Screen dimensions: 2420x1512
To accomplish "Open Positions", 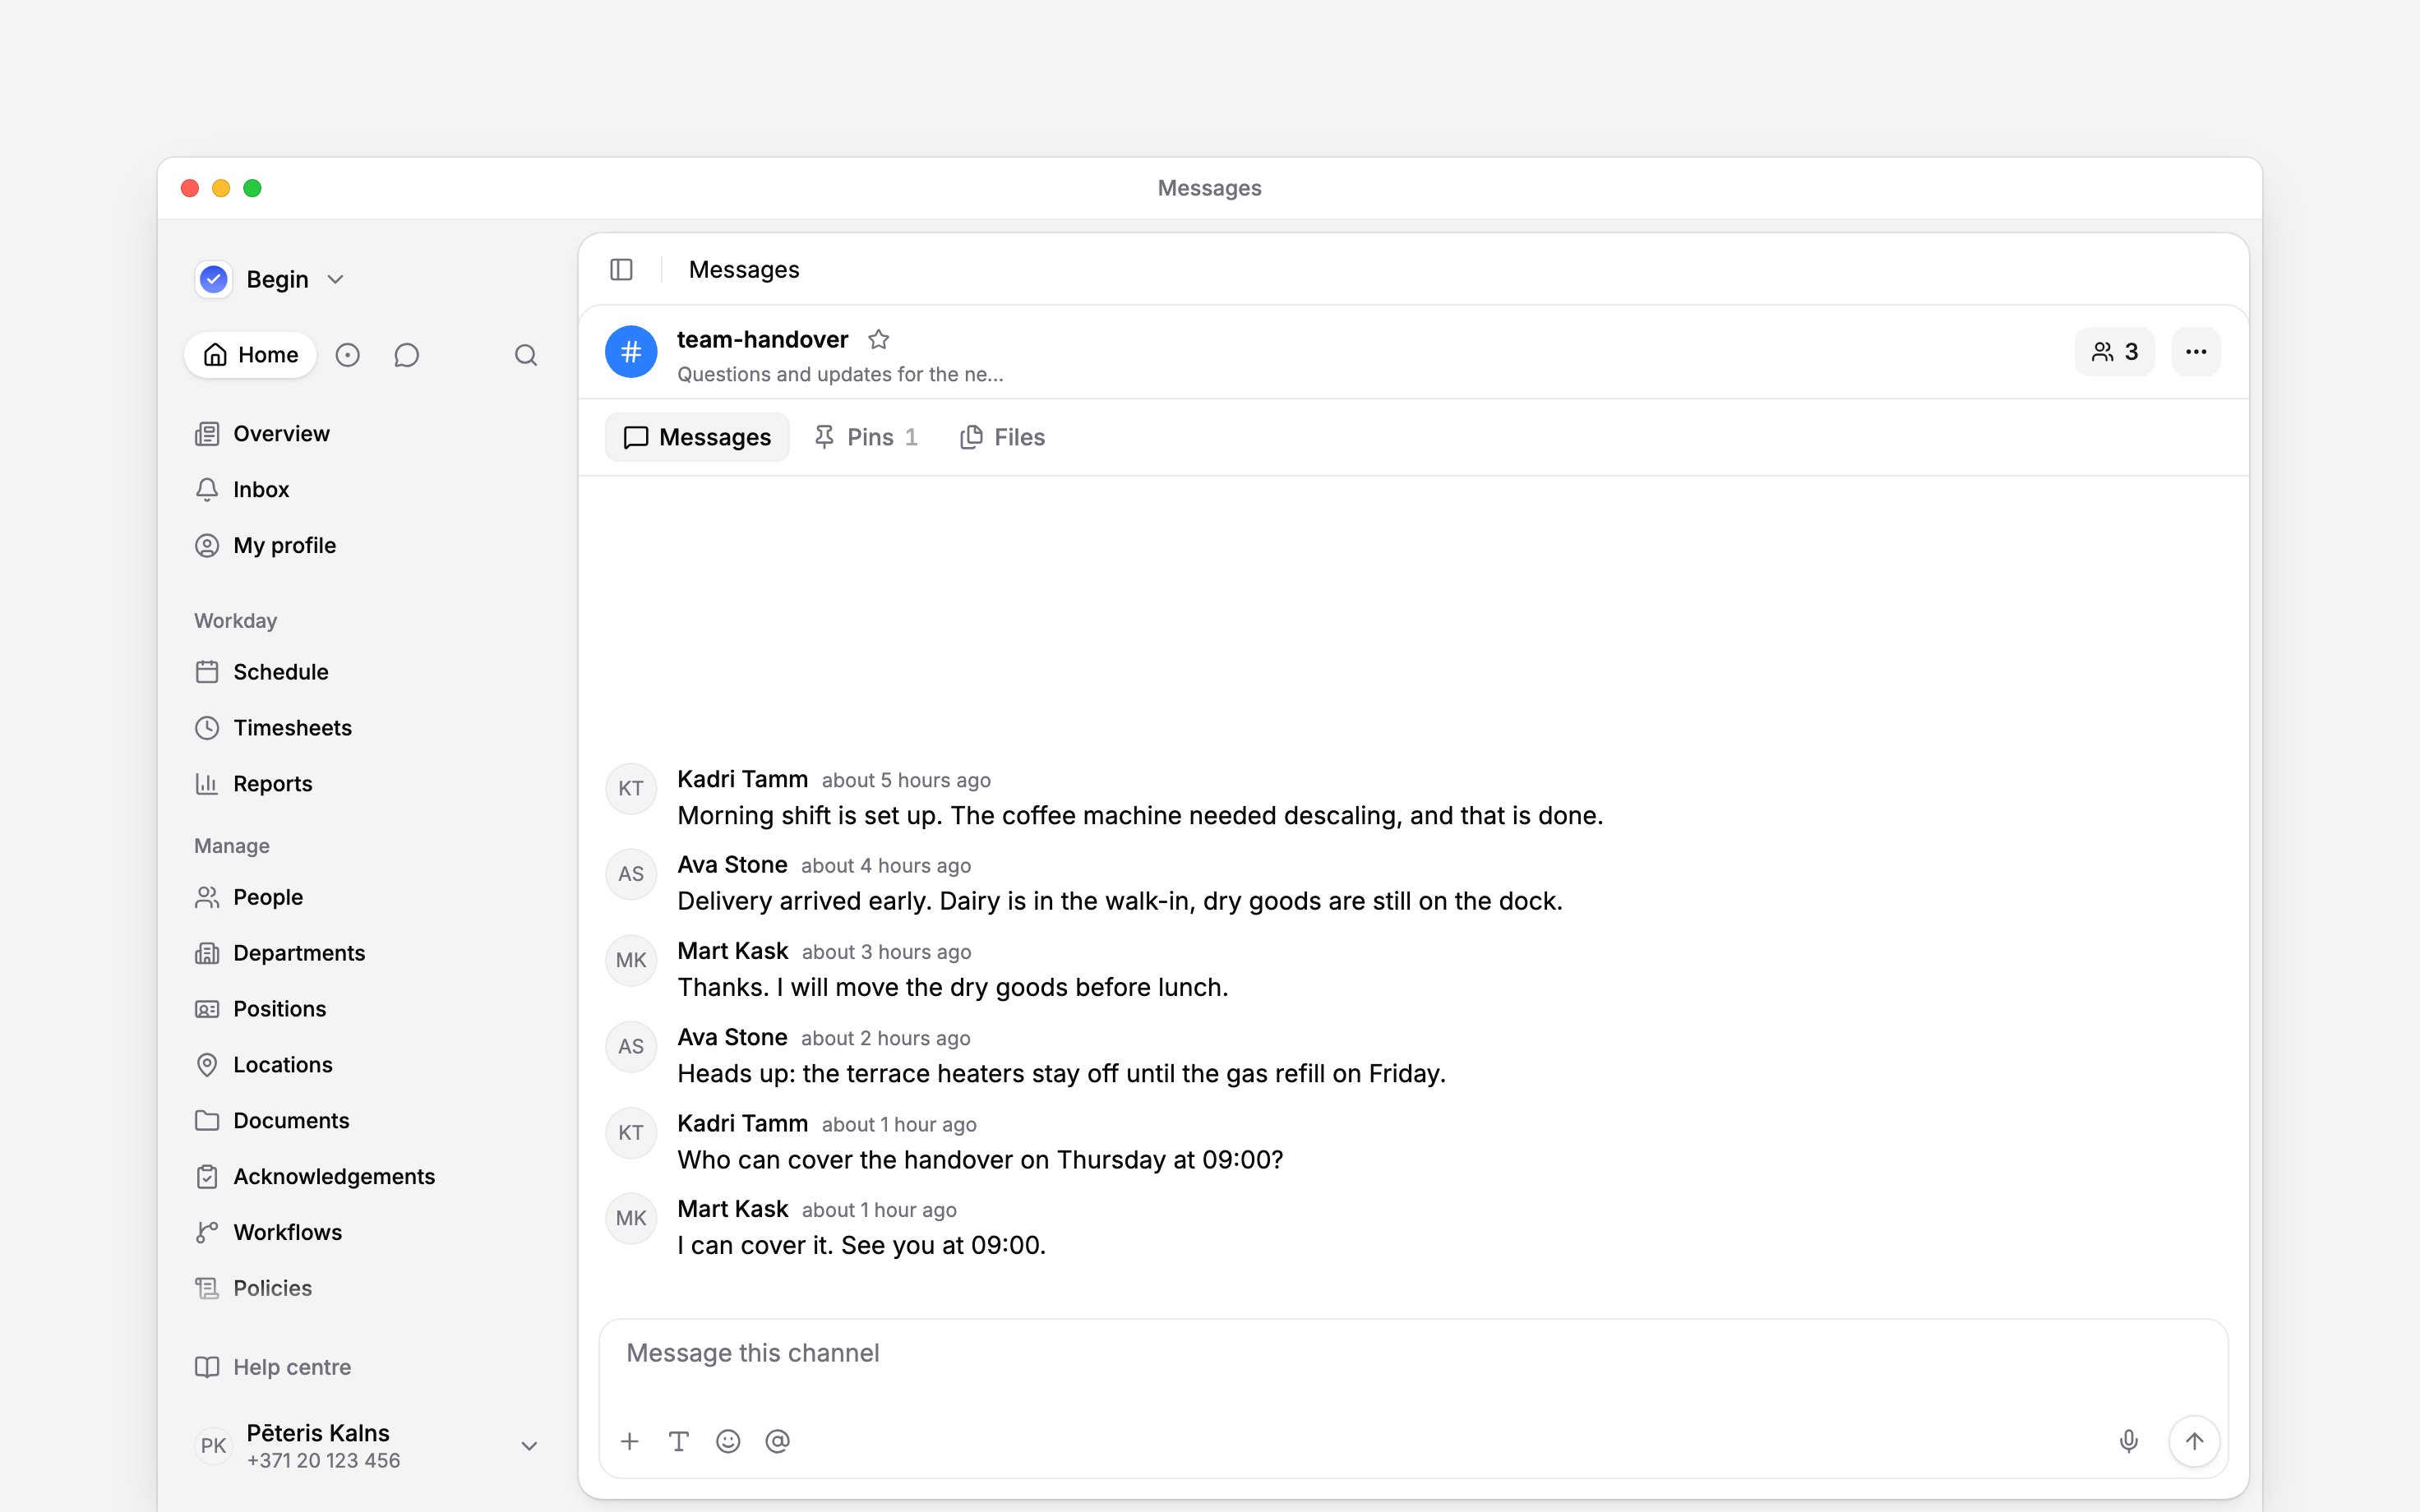I will [x=368, y=1009].
